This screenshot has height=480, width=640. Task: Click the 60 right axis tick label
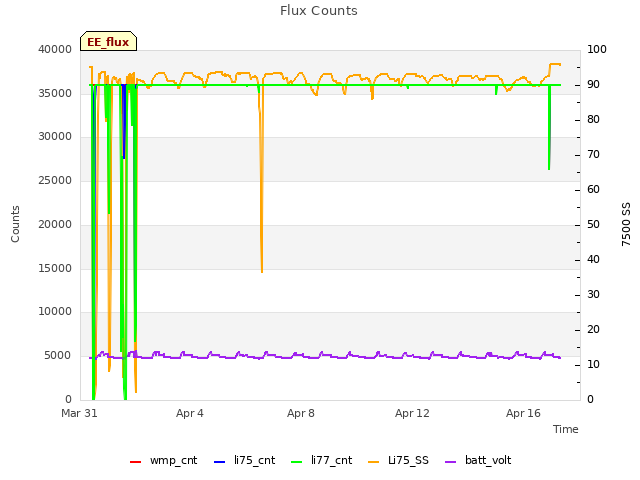[593, 190]
